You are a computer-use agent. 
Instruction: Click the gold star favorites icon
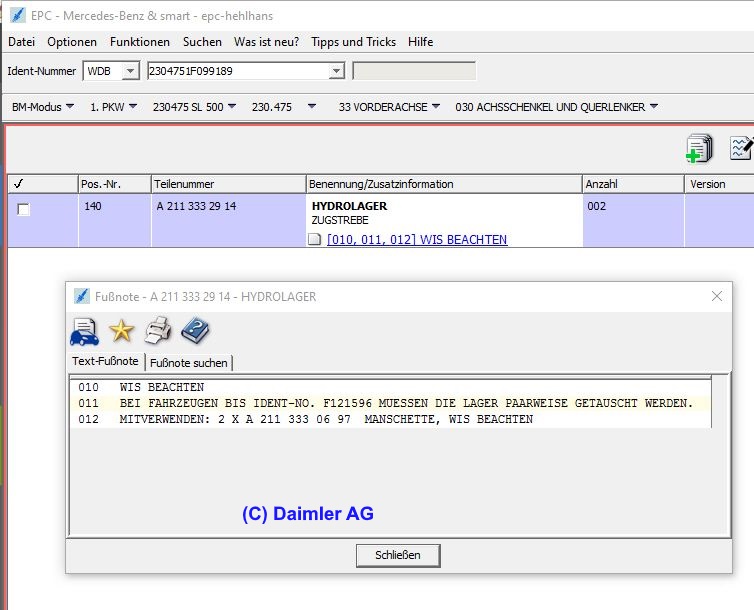point(121,331)
